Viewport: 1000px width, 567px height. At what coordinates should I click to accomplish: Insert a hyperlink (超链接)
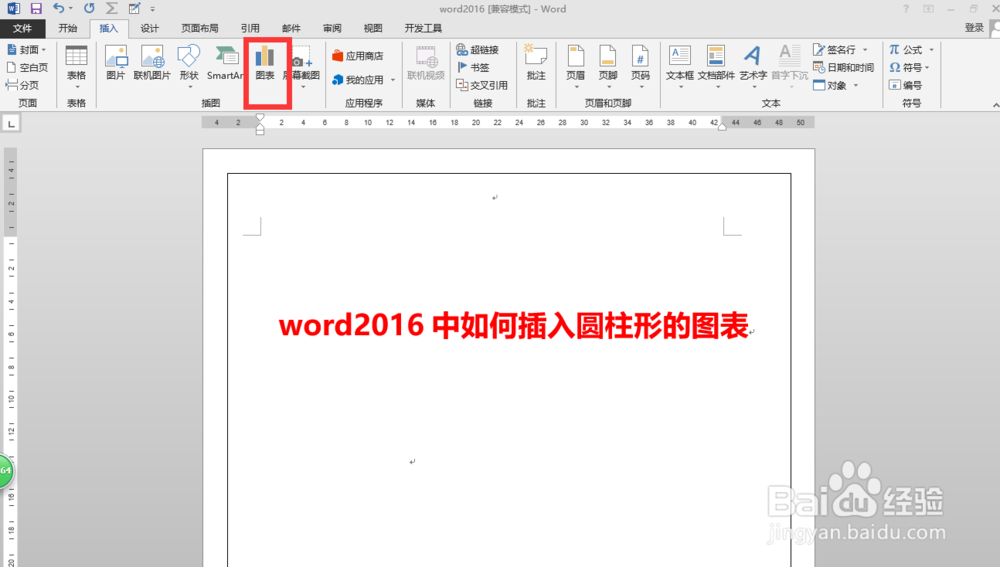(478, 49)
